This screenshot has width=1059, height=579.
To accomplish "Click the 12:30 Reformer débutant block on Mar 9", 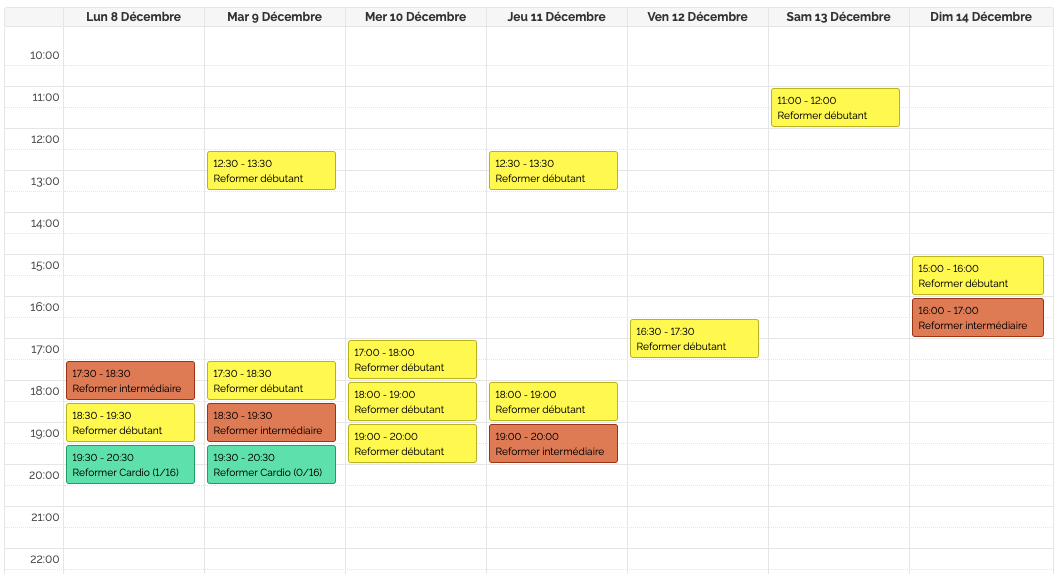I will [x=270, y=170].
